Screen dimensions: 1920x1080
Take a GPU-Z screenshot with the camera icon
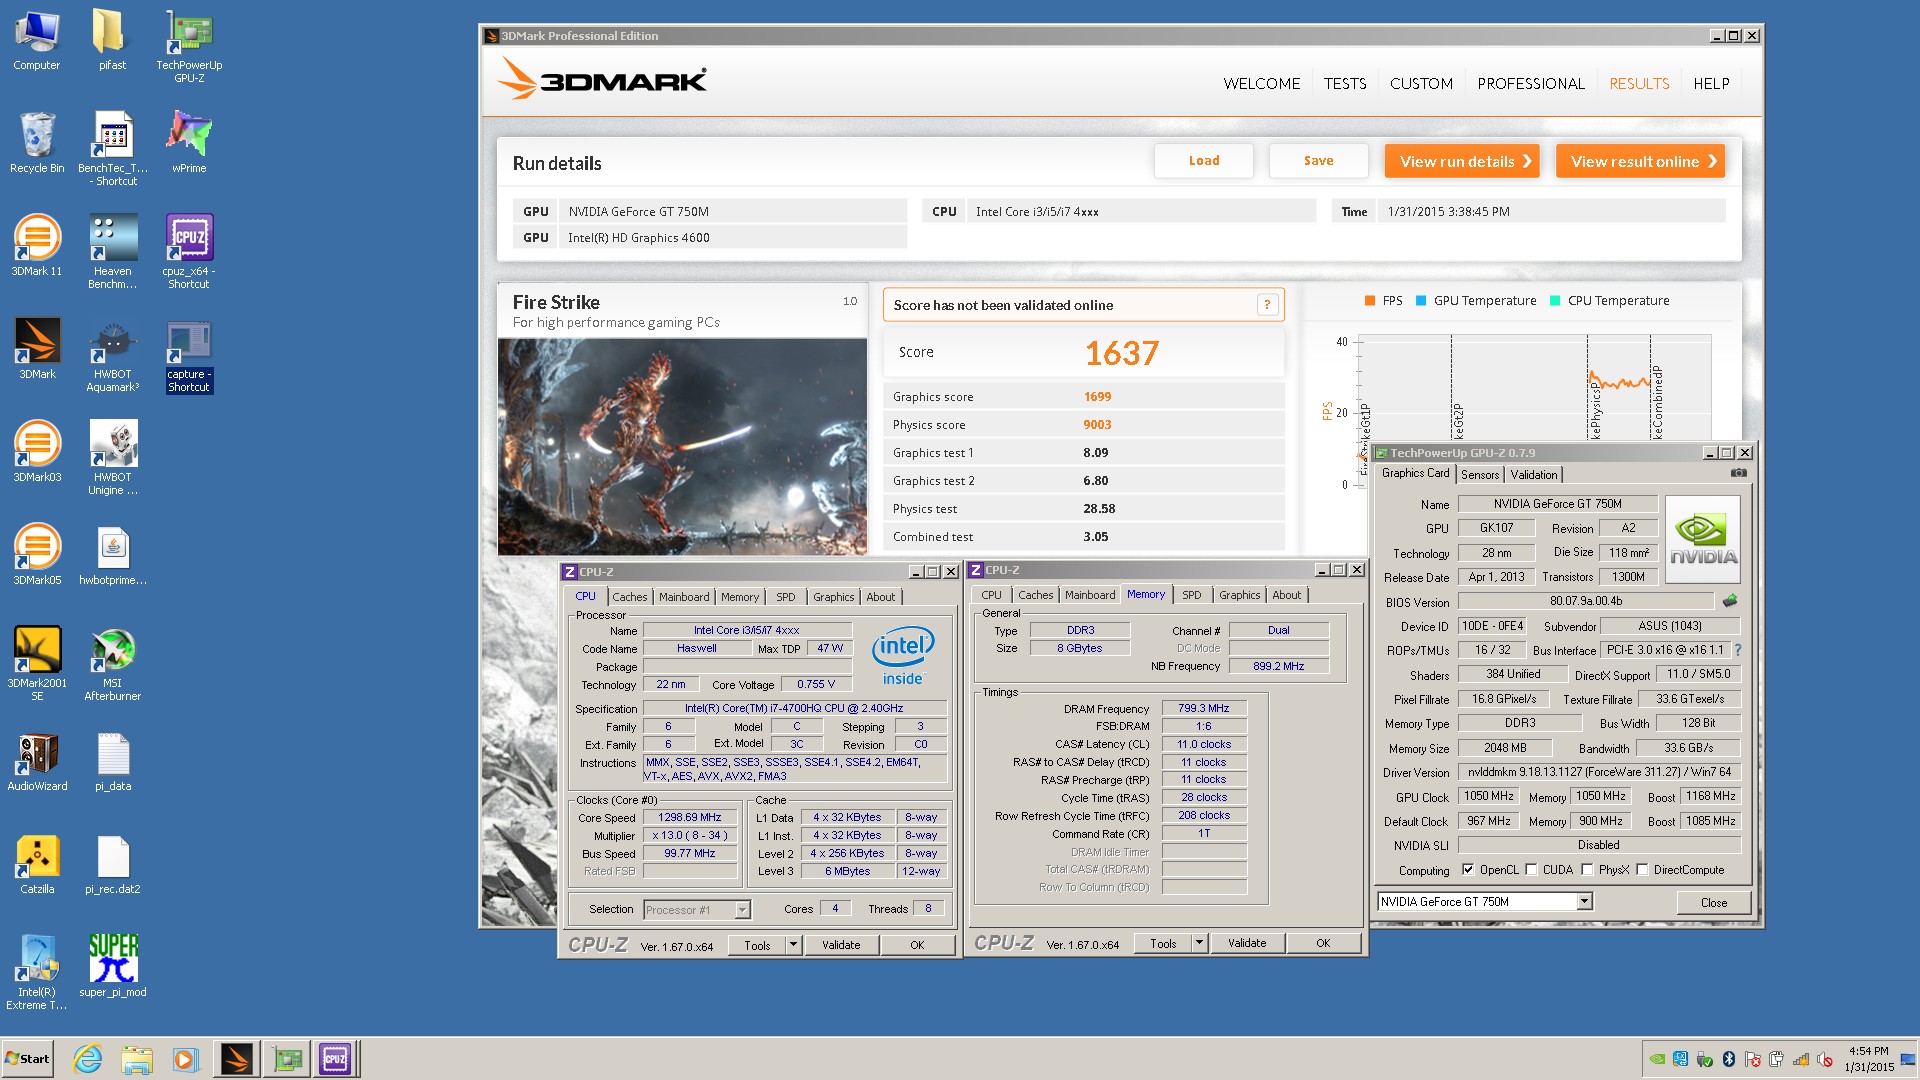click(x=1739, y=473)
